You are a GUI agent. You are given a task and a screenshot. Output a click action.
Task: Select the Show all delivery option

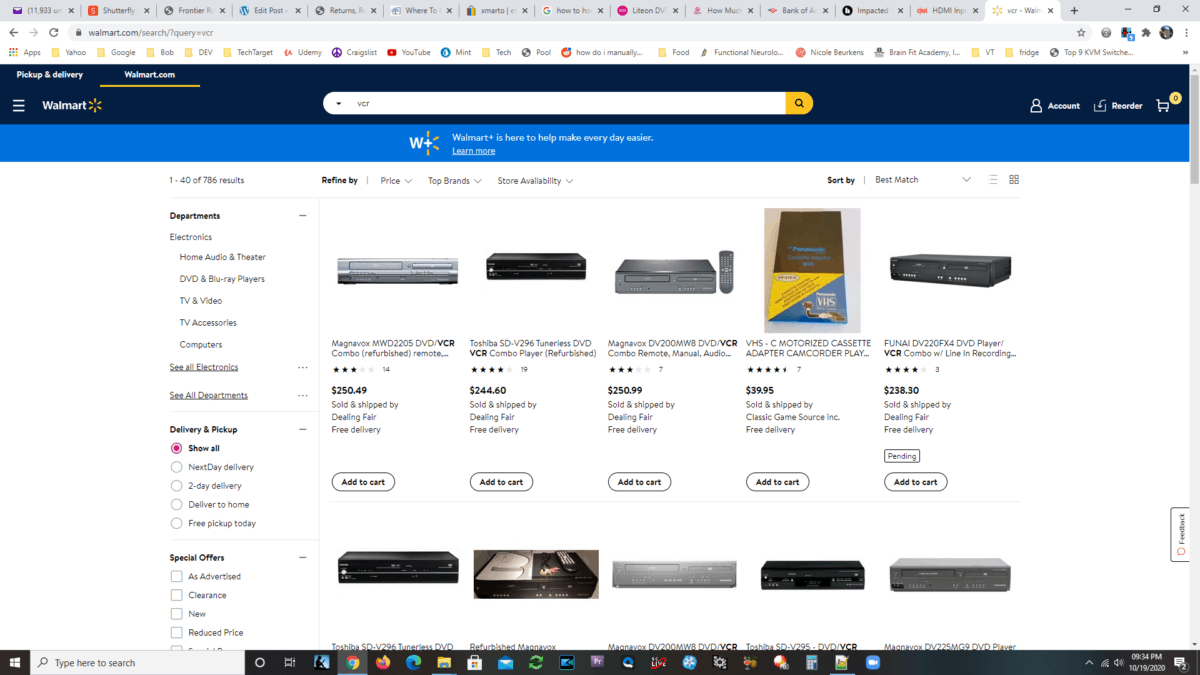177,448
